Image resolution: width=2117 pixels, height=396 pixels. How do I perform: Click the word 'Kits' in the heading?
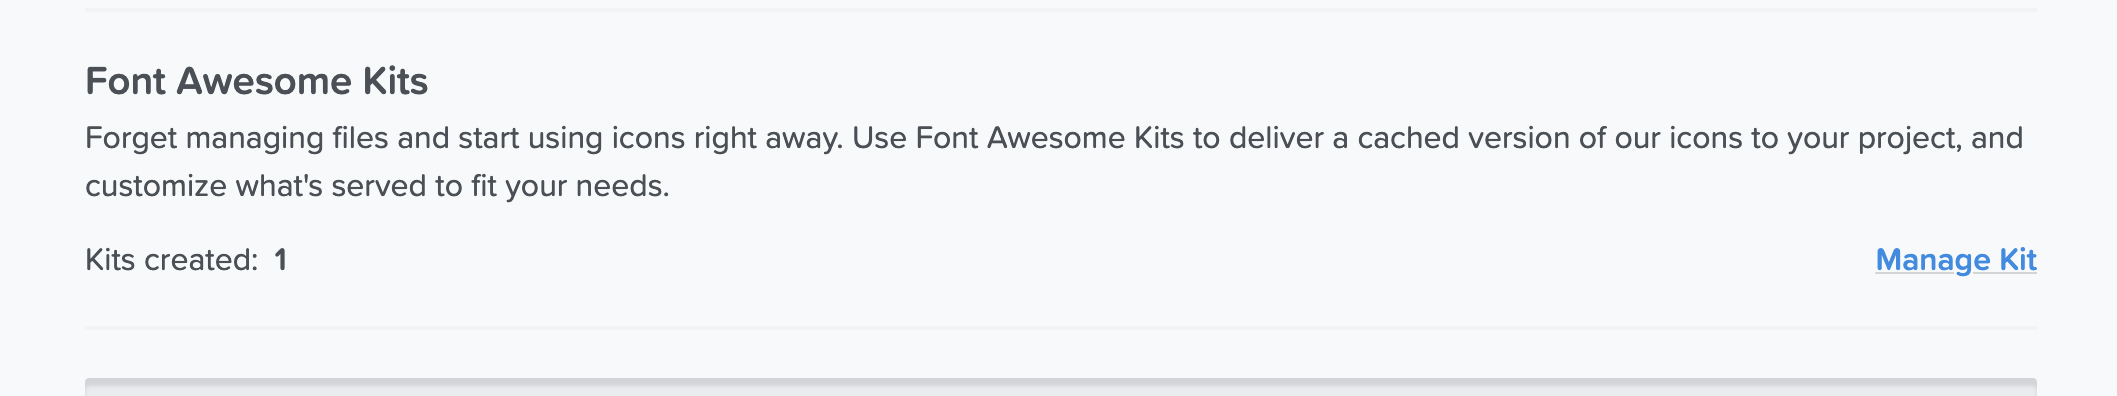396,81
